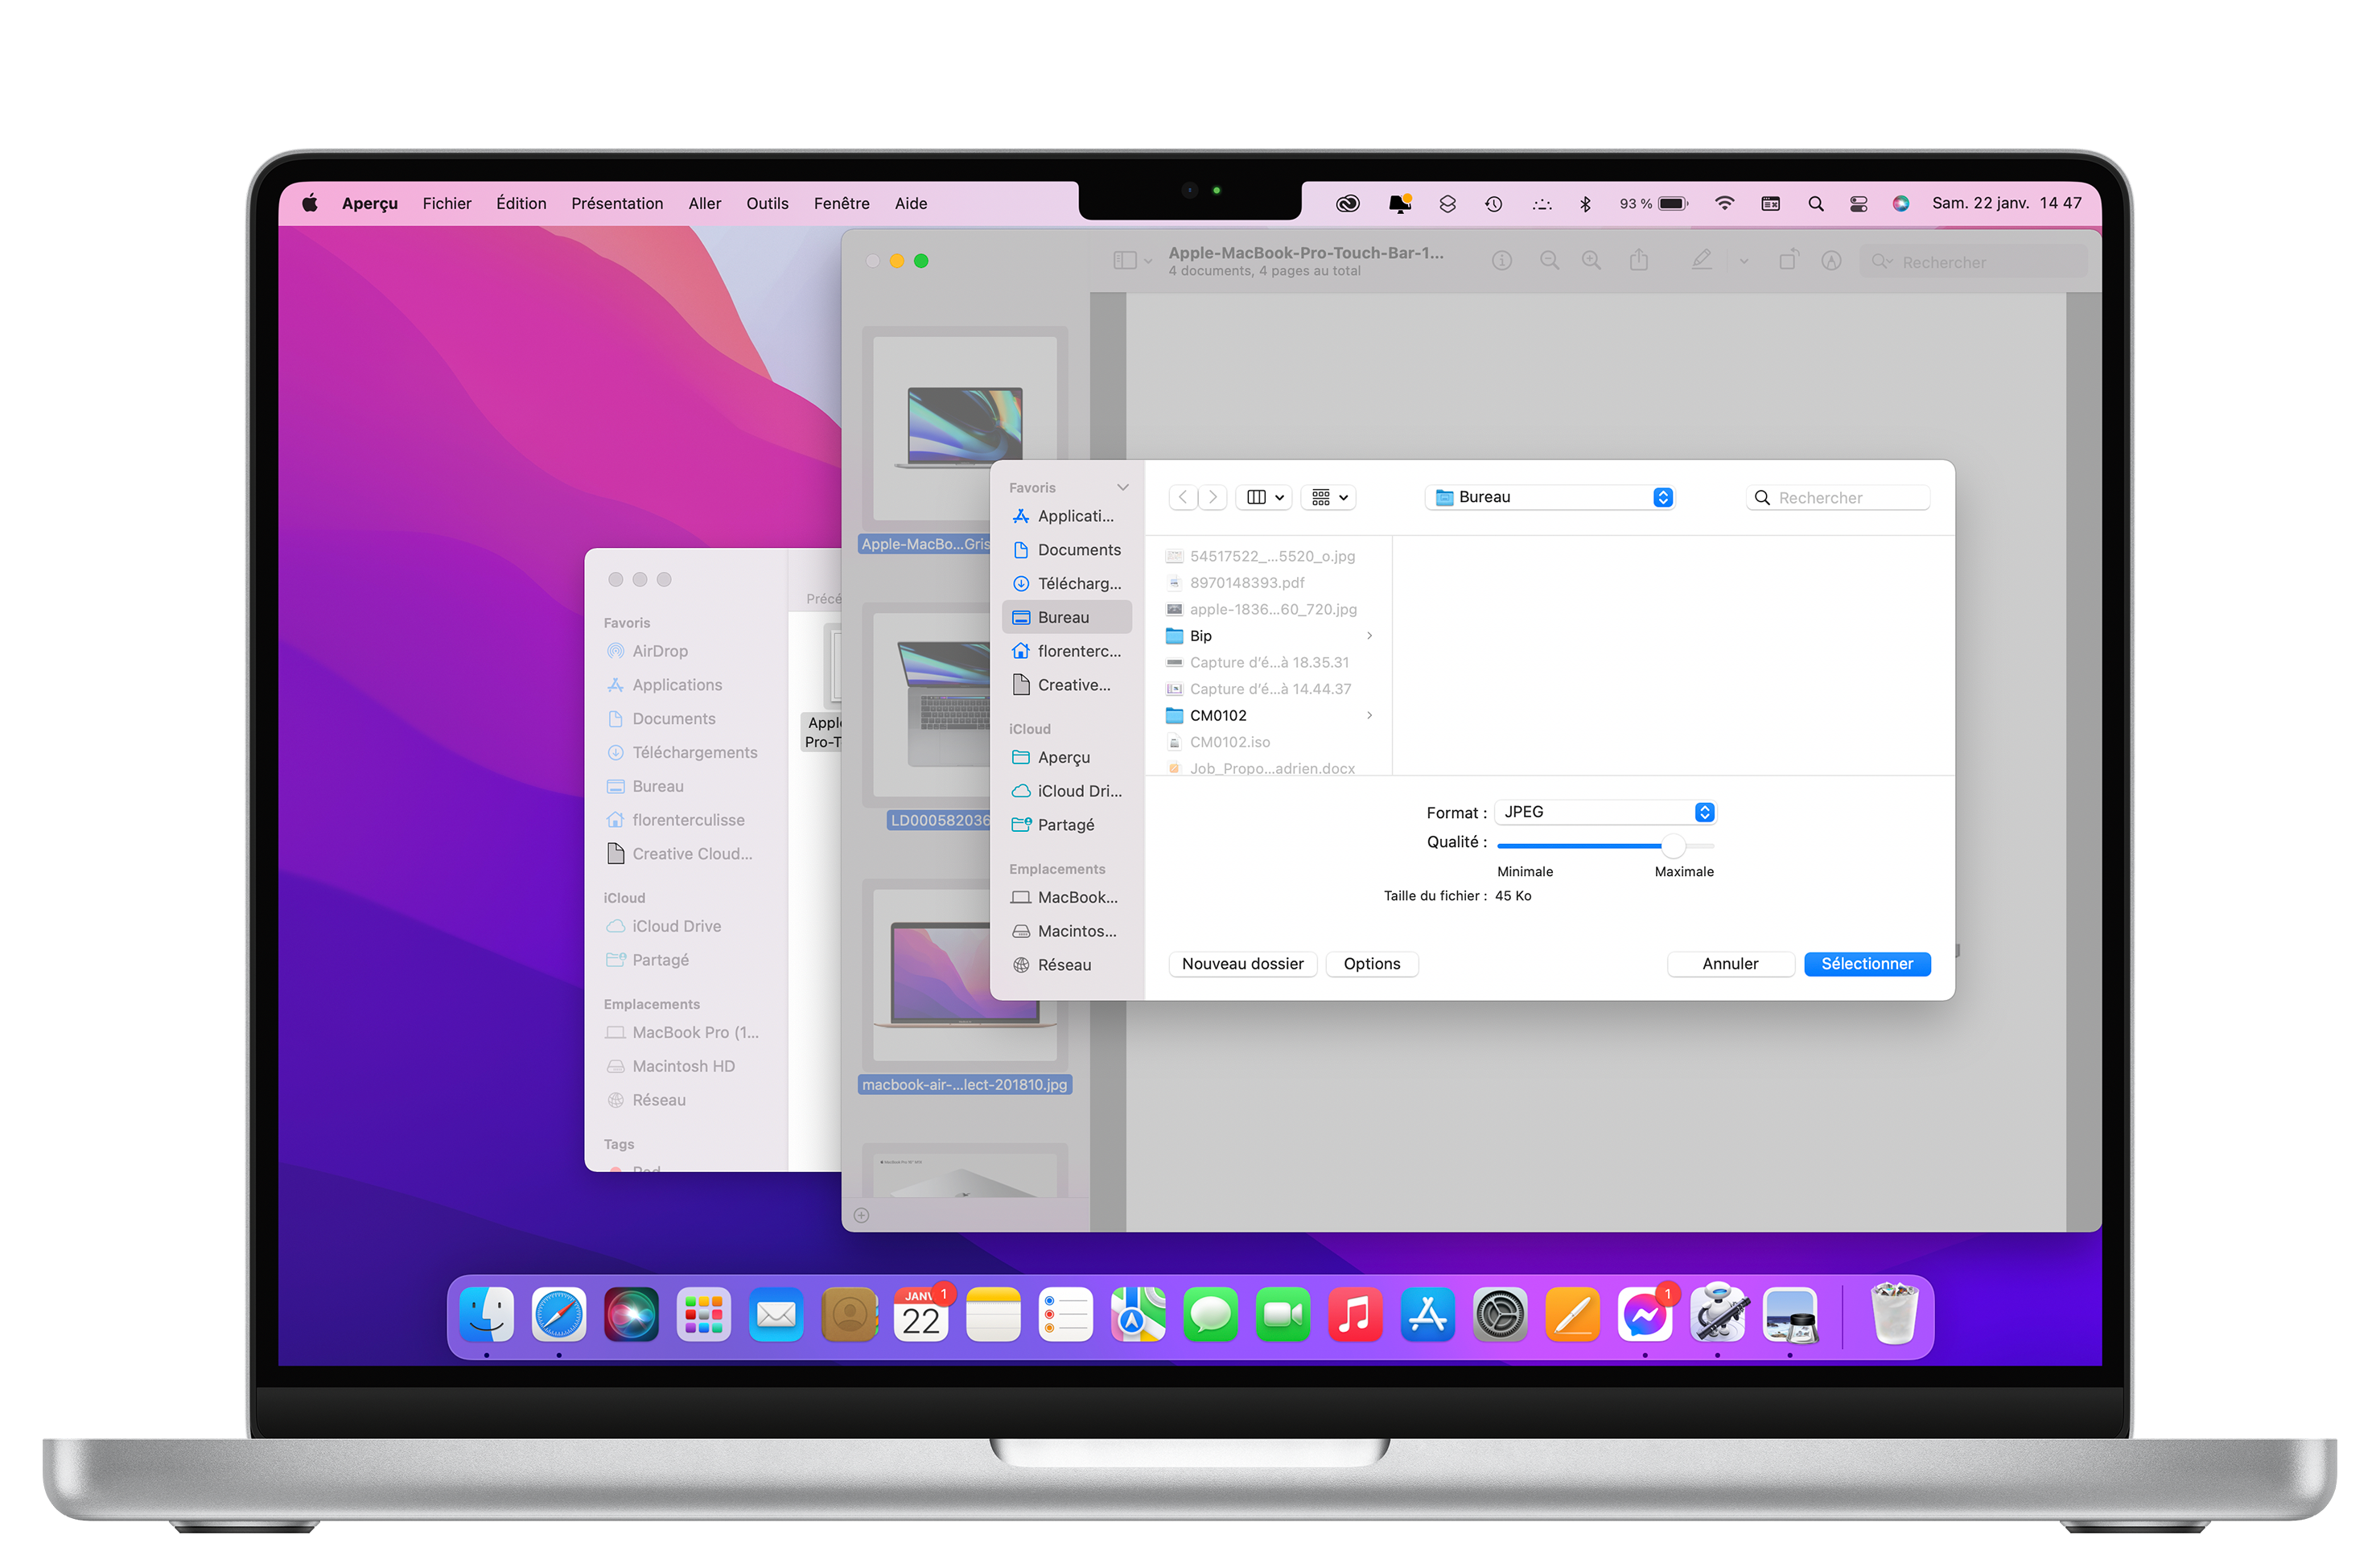Open Spotlight search in the menu bar

pos(1816,204)
